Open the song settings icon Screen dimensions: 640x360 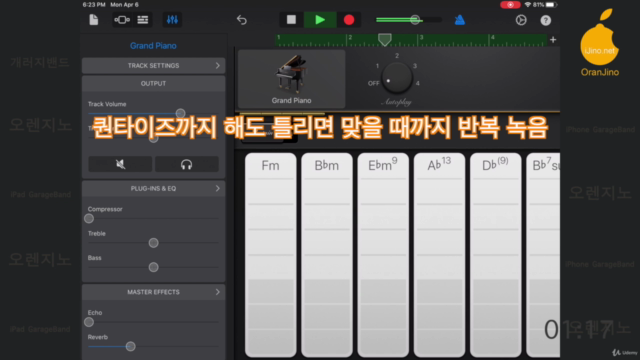[x=521, y=20]
